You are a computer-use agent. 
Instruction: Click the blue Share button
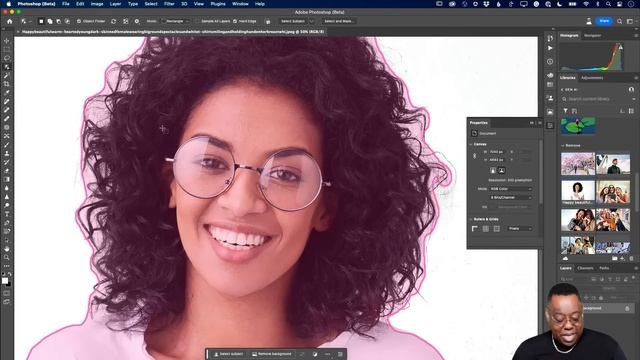(x=604, y=21)
